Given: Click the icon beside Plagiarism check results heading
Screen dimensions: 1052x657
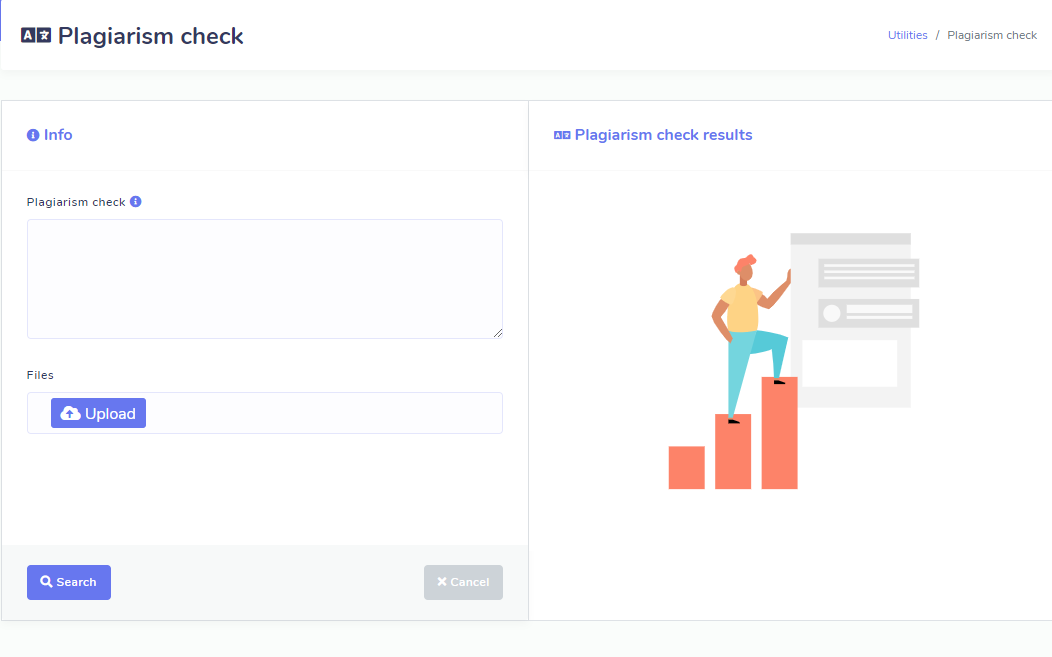Looking at the screenshot, I should pos(562,135).
